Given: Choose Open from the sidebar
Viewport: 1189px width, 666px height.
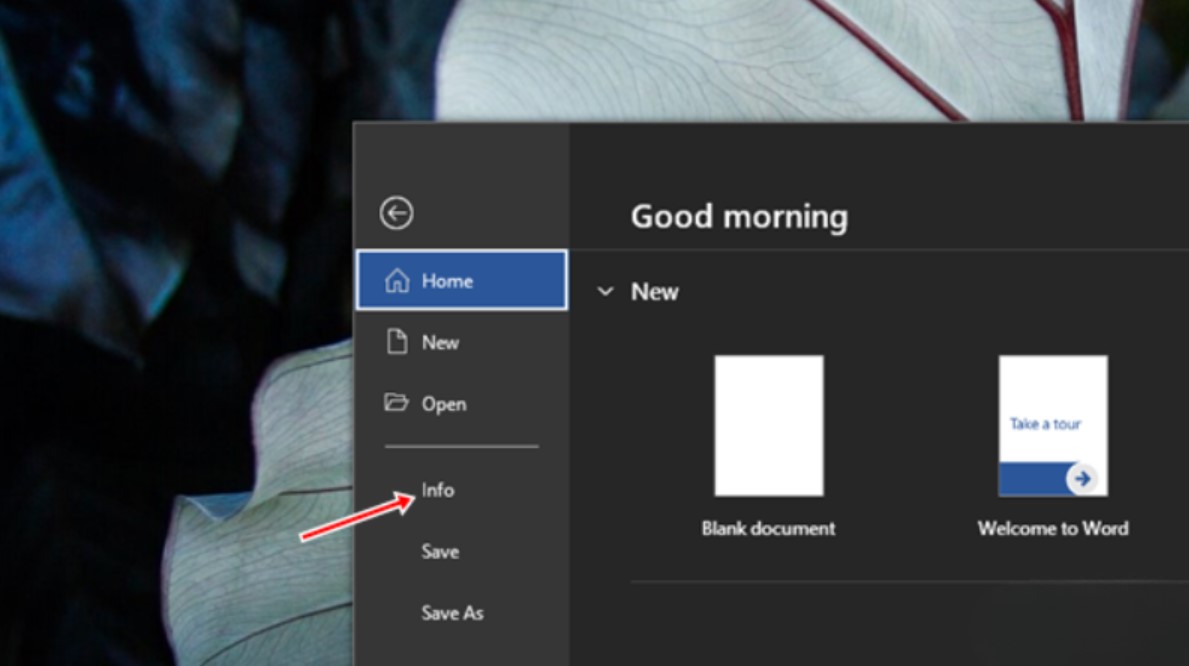Looking at the screenshot, I should tap(446, 403).
